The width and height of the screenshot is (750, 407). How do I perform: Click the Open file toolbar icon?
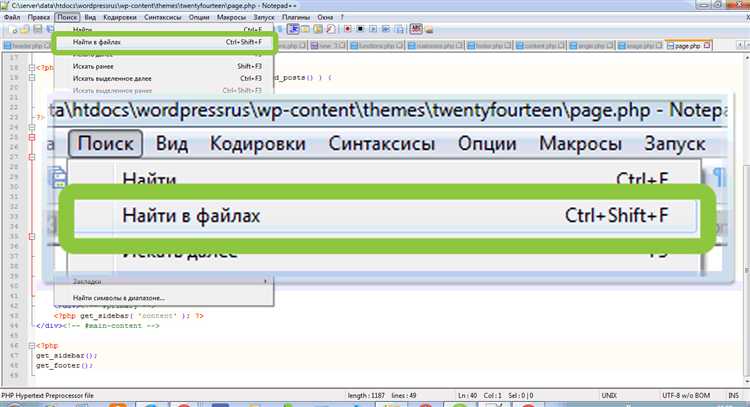[x=25, y=30]
